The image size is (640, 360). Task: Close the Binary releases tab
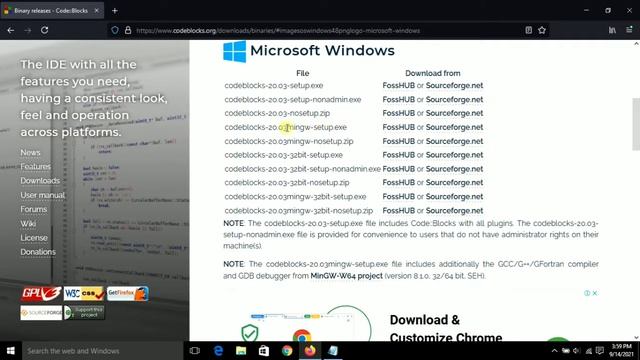click(97, 11)
